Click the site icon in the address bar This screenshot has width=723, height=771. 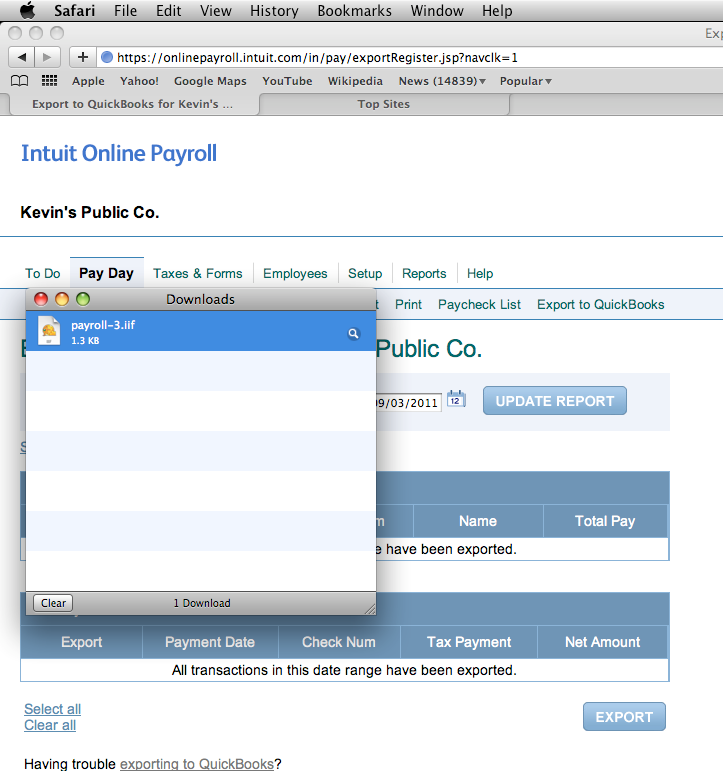107,58
